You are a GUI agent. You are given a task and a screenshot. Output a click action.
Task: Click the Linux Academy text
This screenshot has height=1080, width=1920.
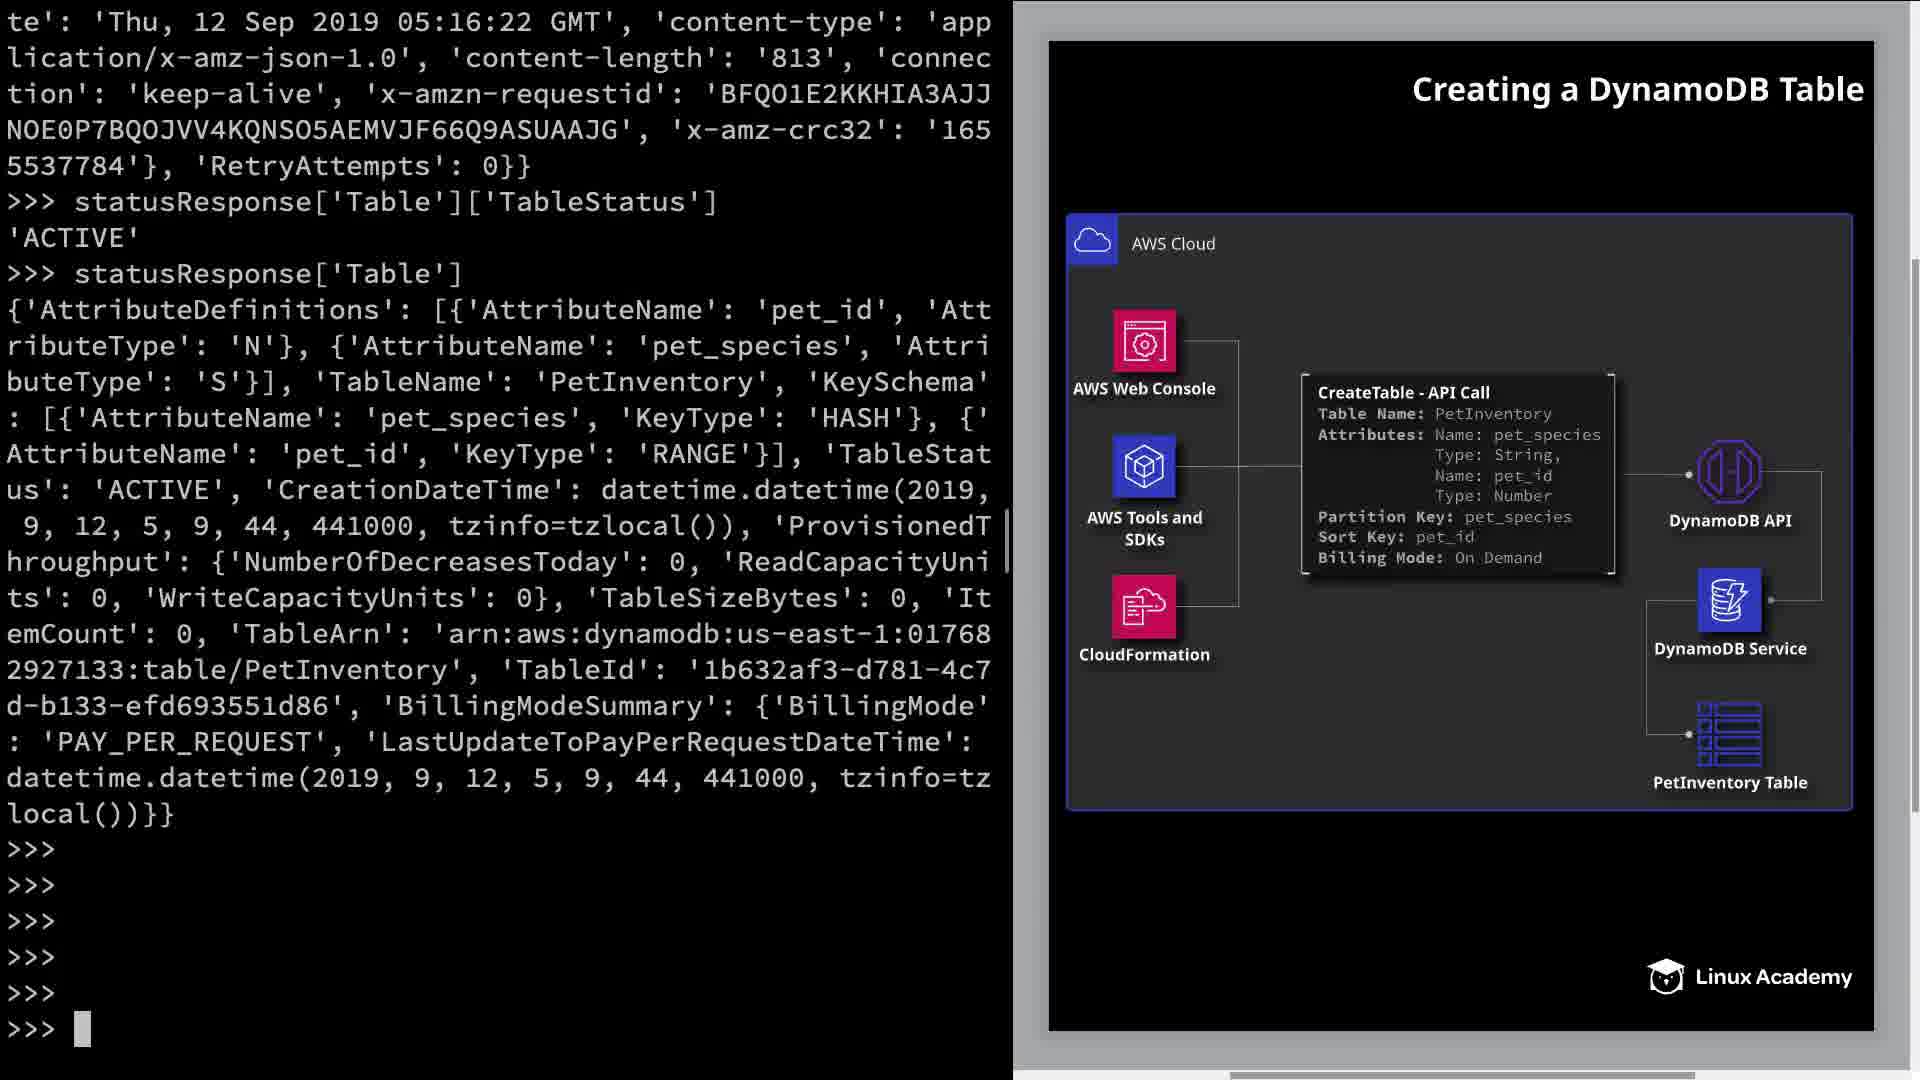1773,977
